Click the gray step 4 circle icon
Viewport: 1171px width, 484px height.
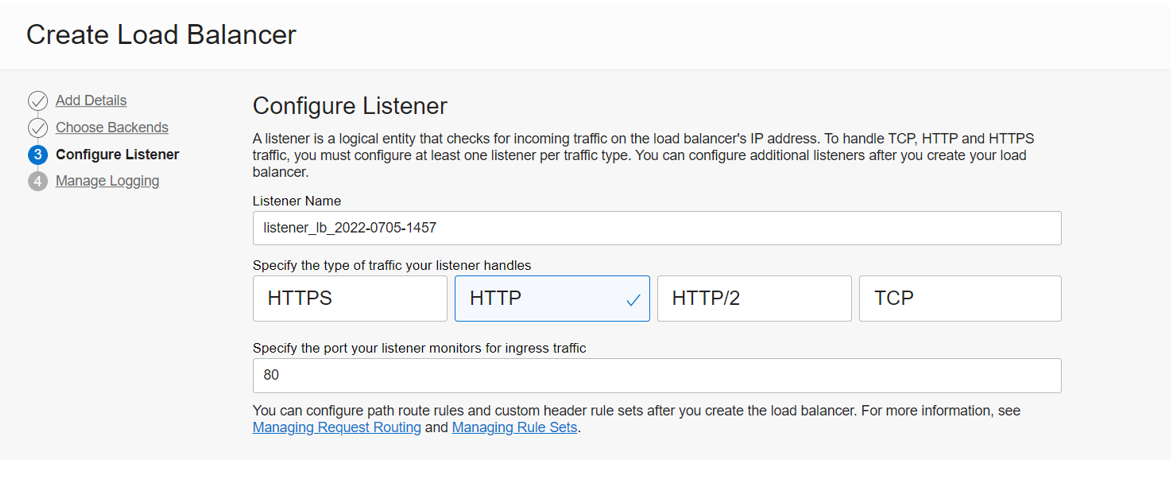(37, 182)
